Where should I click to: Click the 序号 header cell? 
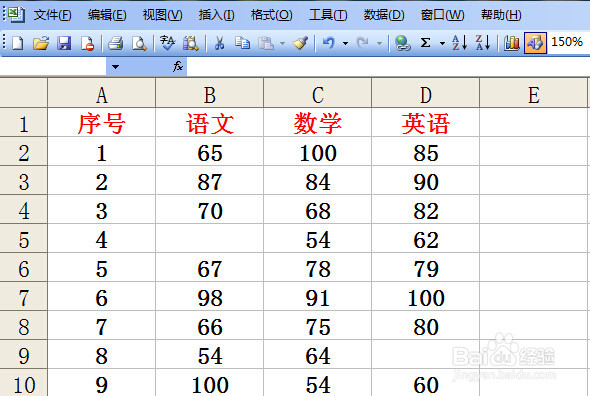pyautogui.click(x=102, y=123)
